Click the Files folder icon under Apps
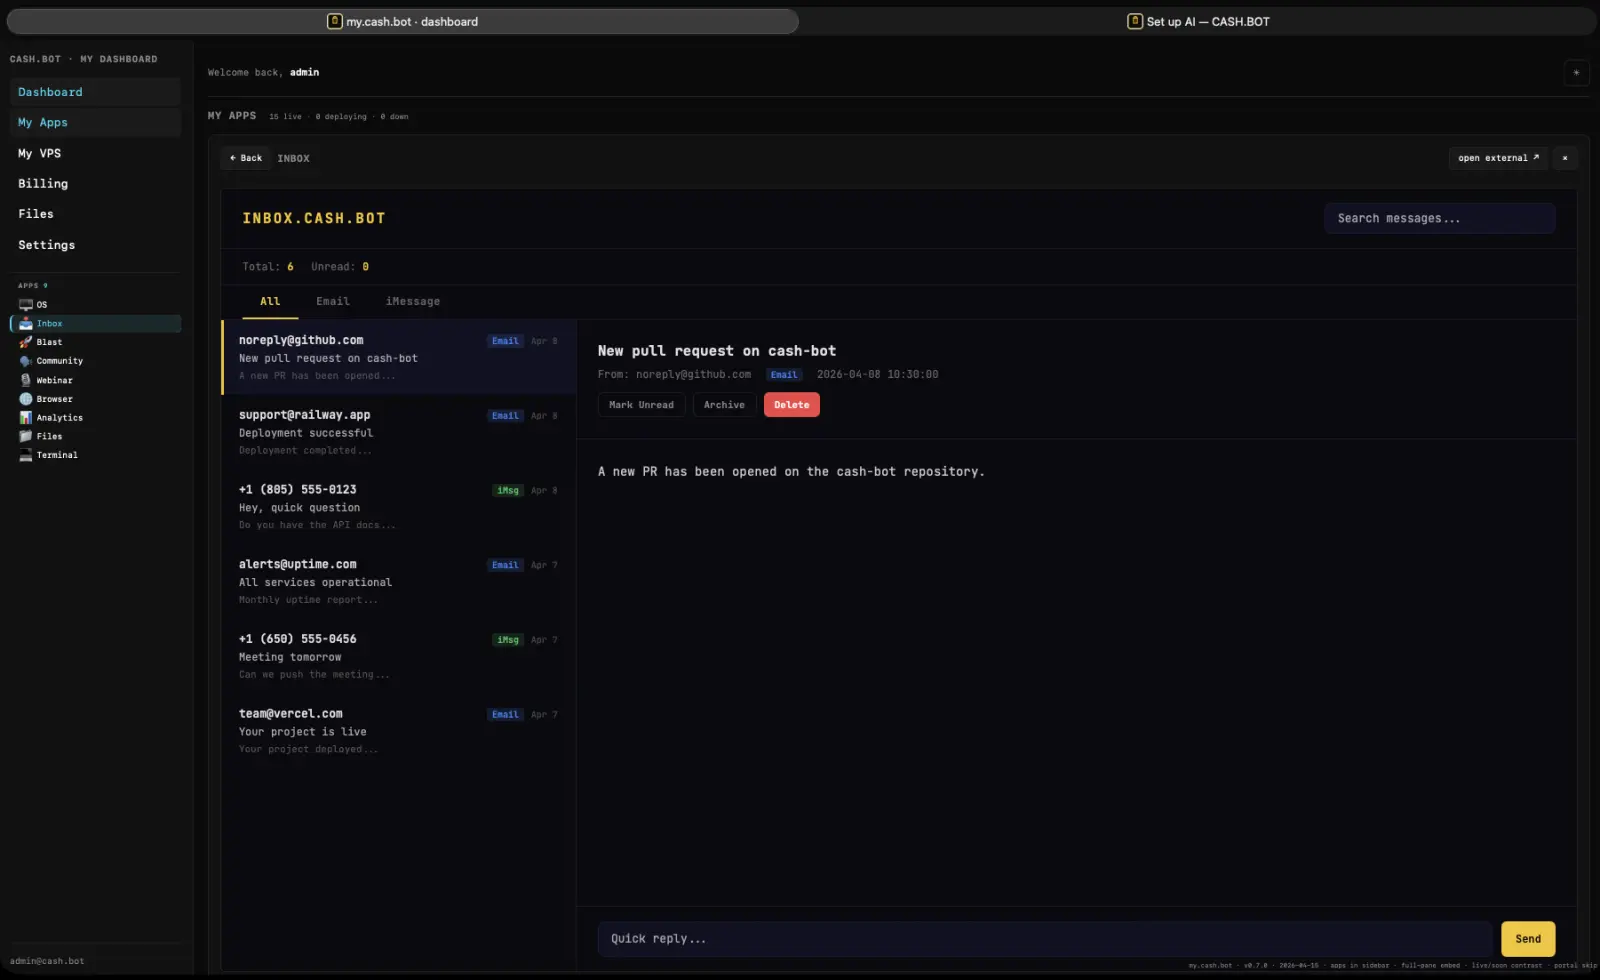 pos(26,436)
